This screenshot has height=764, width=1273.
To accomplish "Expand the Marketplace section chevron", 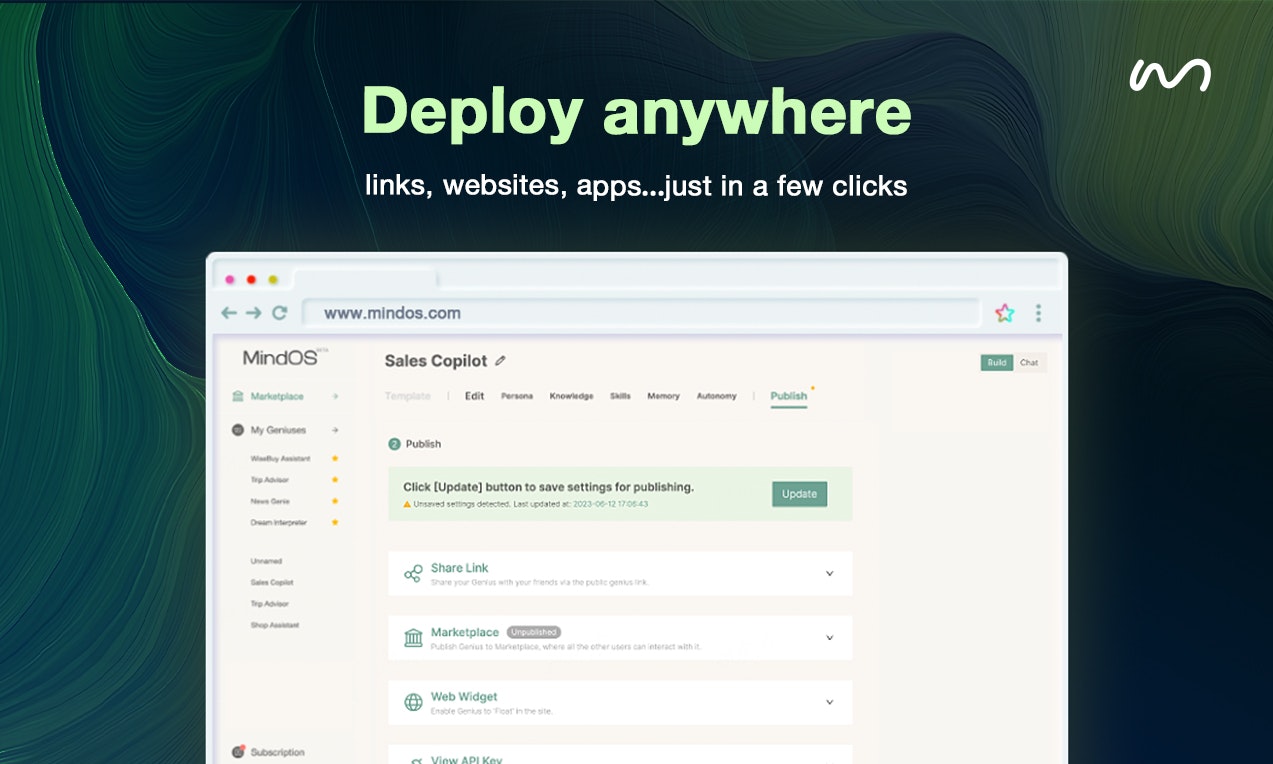I will (829, 638).
